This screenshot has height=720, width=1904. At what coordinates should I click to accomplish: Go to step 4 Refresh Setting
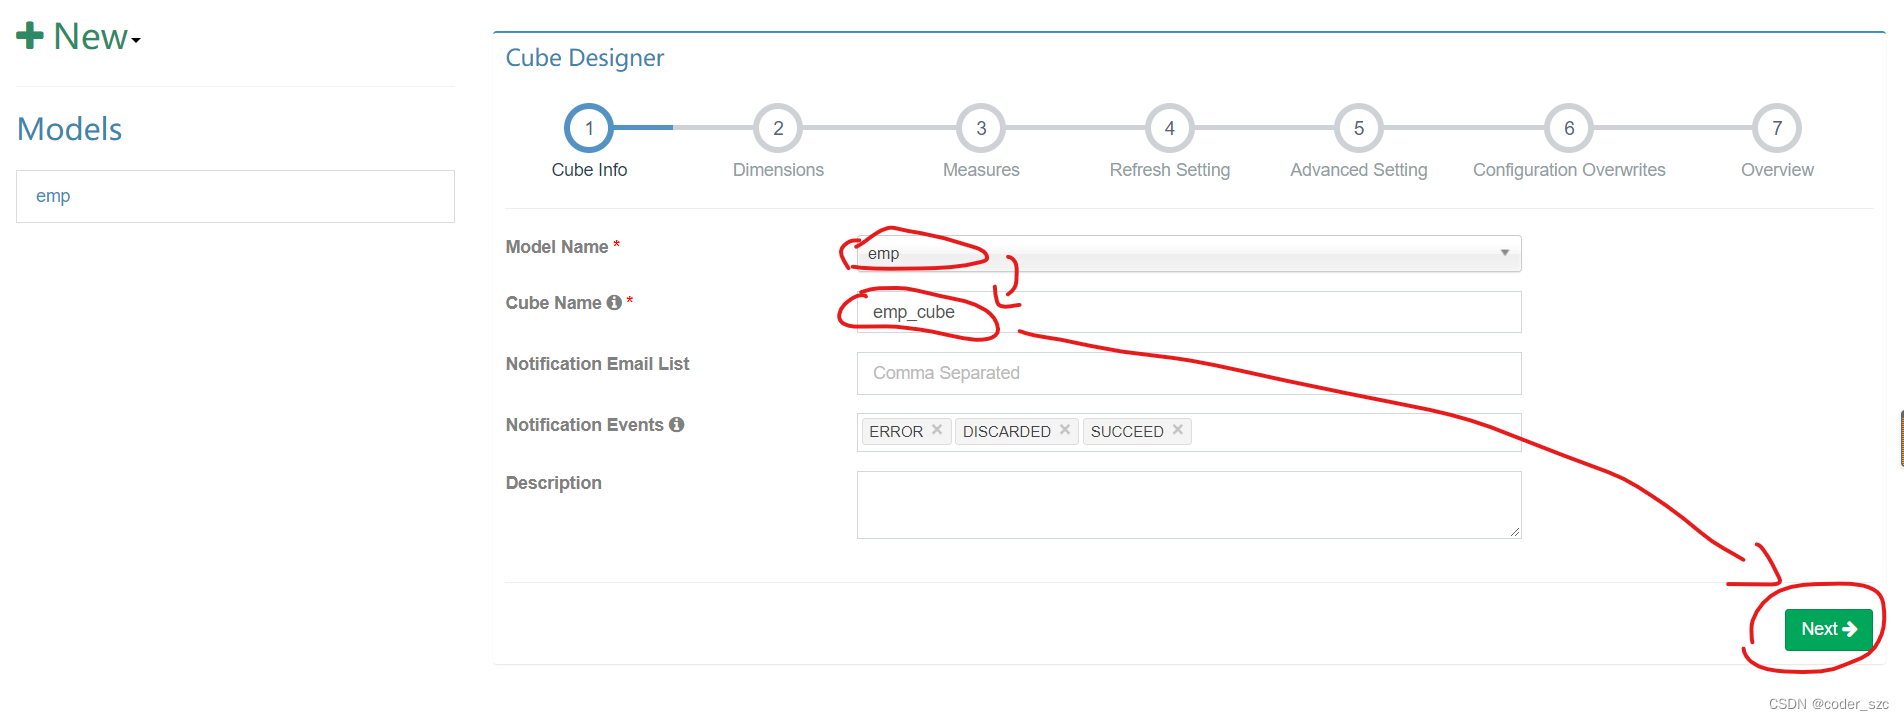1169,128
